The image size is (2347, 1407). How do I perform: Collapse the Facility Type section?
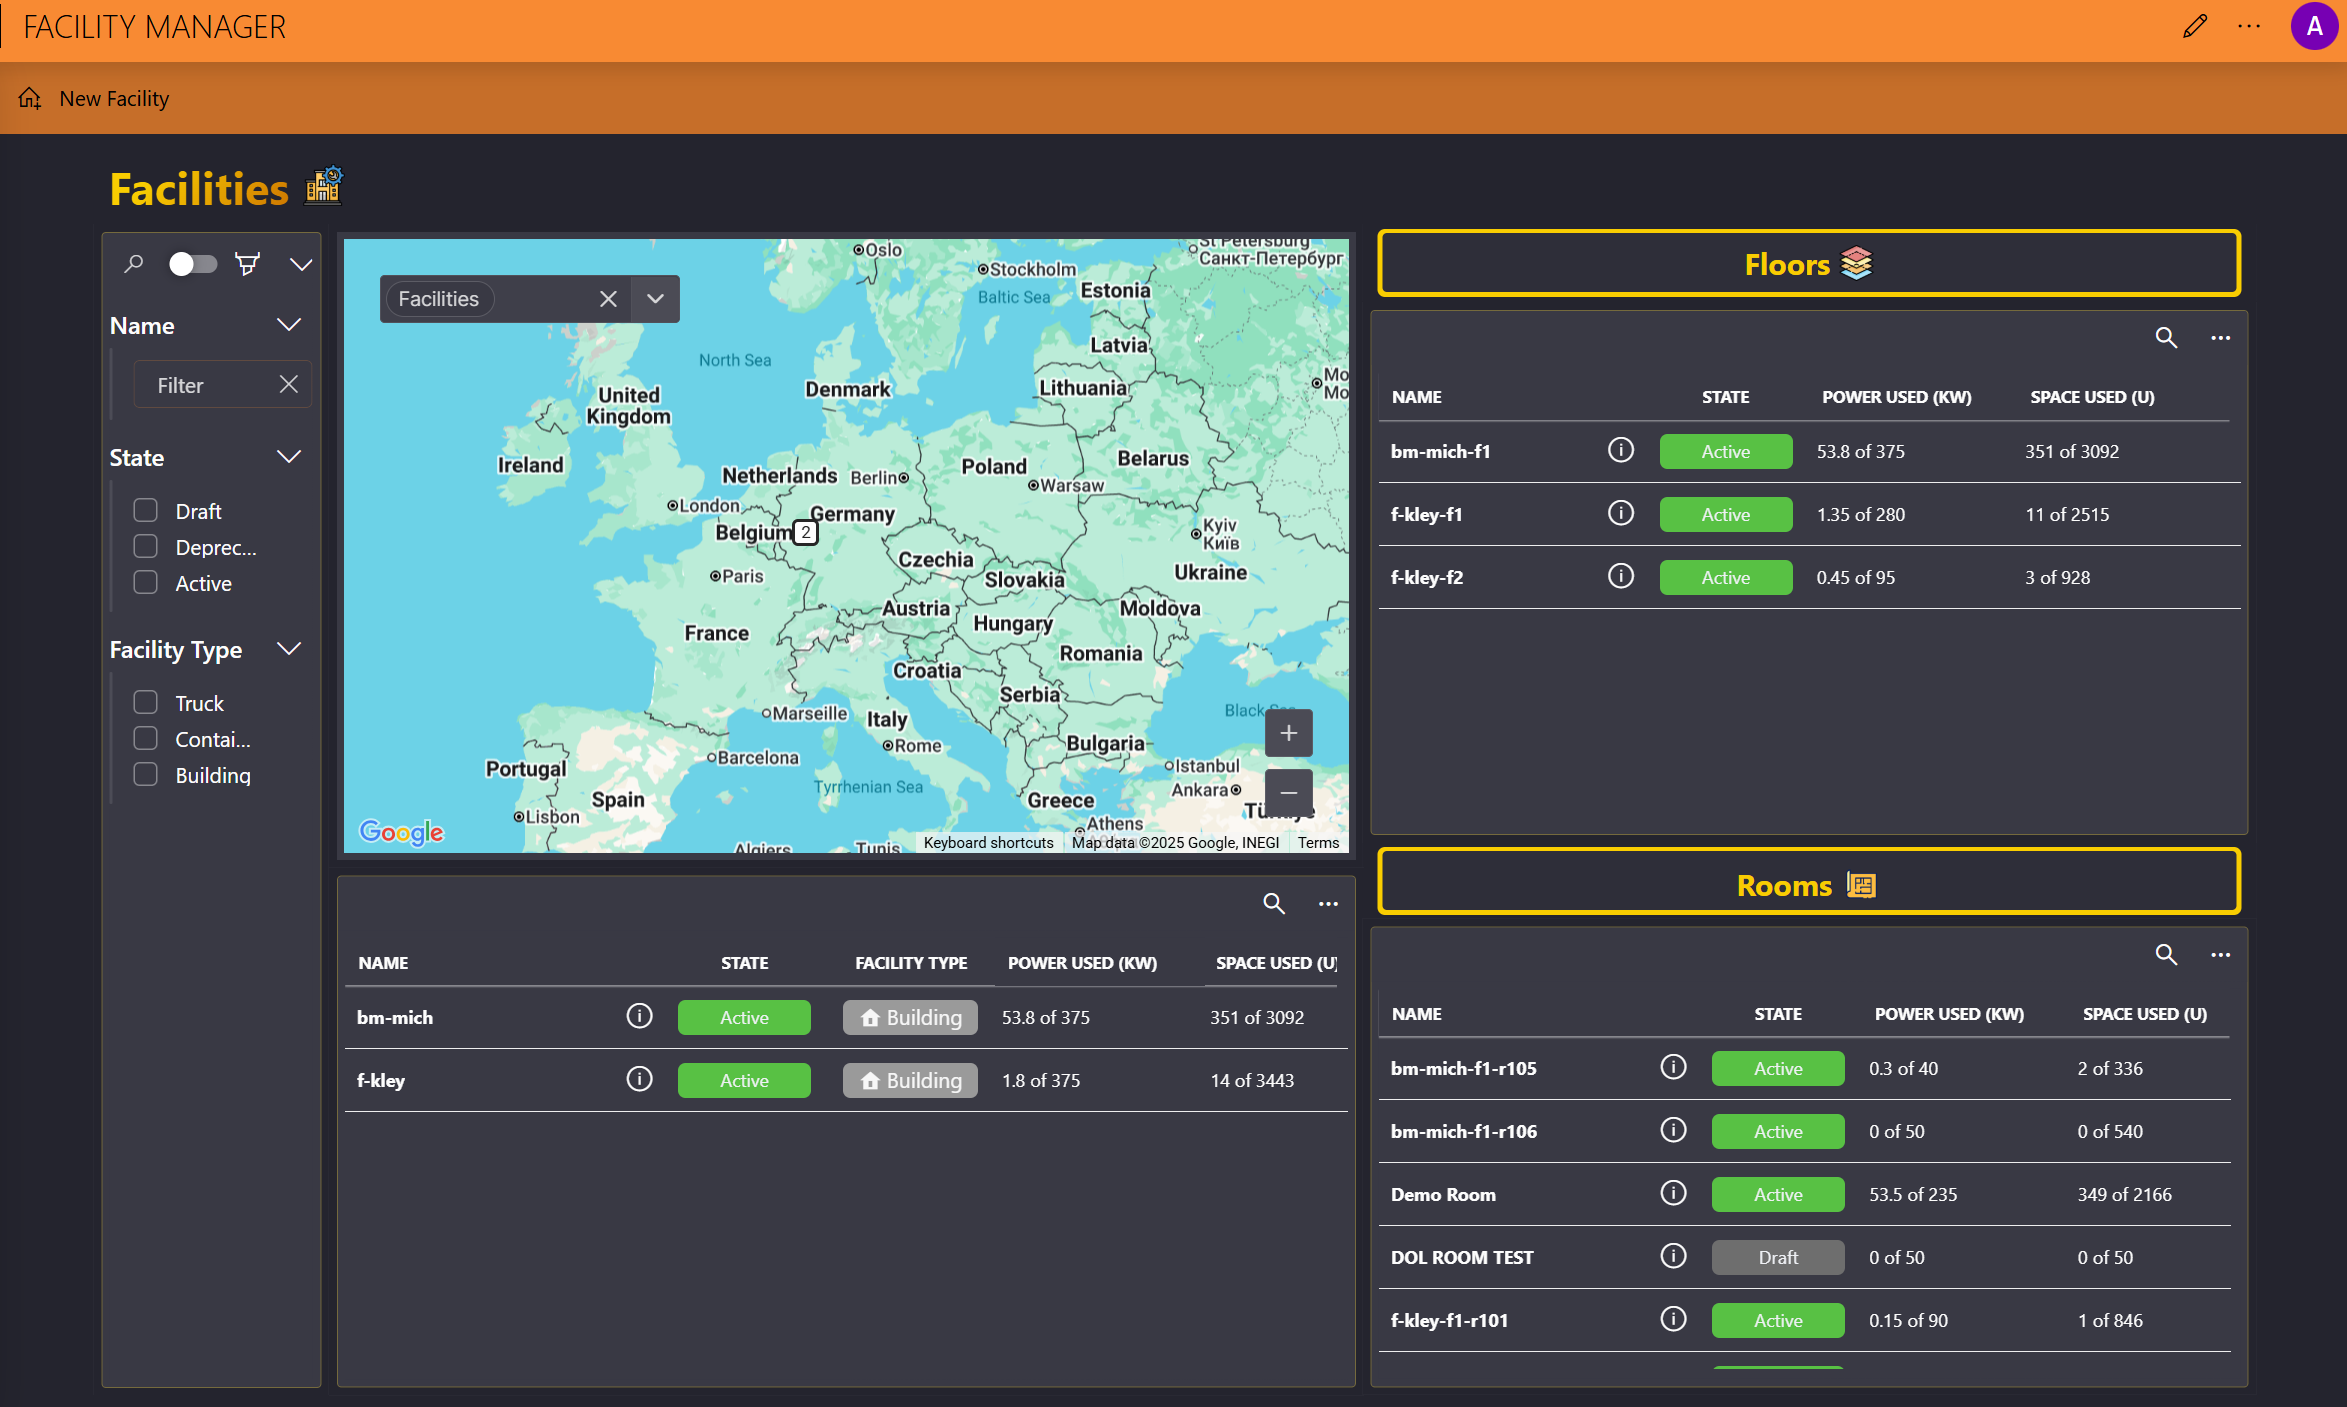pyautogui.click(x=289, y=648)
